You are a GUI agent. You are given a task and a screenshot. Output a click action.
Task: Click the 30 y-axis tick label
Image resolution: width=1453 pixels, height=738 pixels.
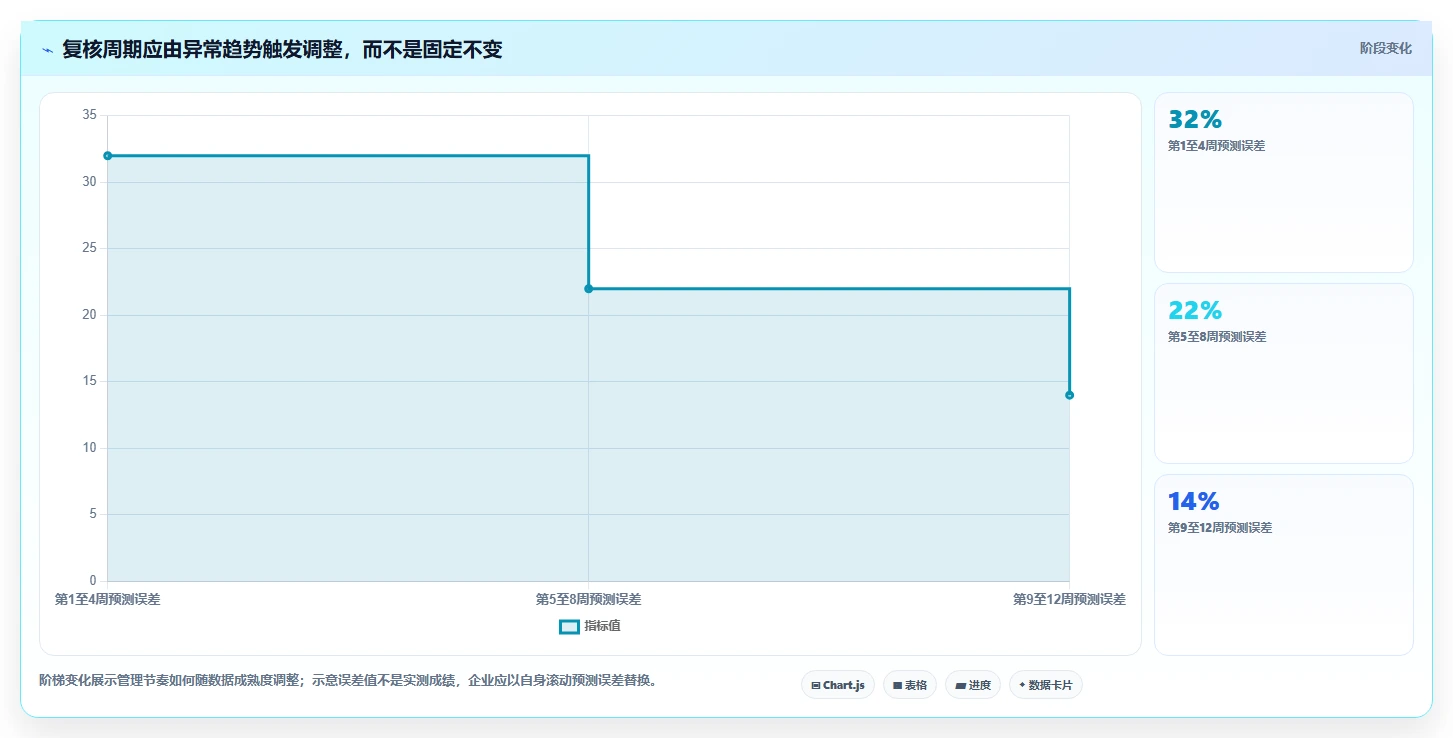89,182
